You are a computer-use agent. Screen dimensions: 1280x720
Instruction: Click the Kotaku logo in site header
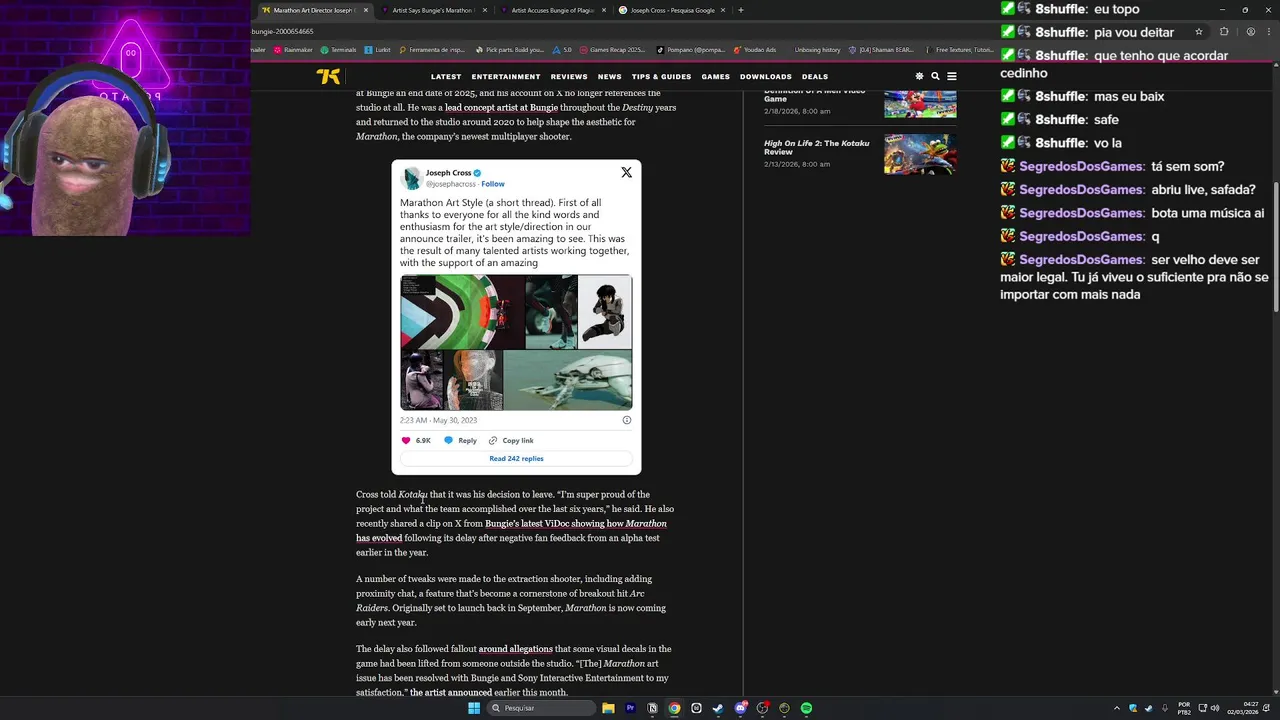328,76
